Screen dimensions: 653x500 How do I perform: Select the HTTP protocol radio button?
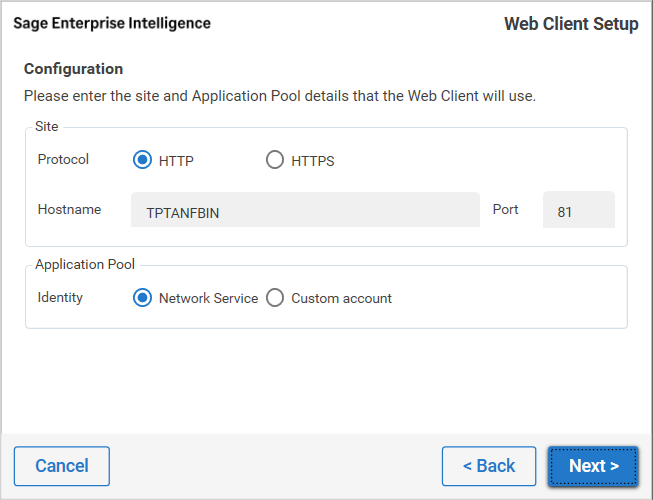tap(142, 160)
